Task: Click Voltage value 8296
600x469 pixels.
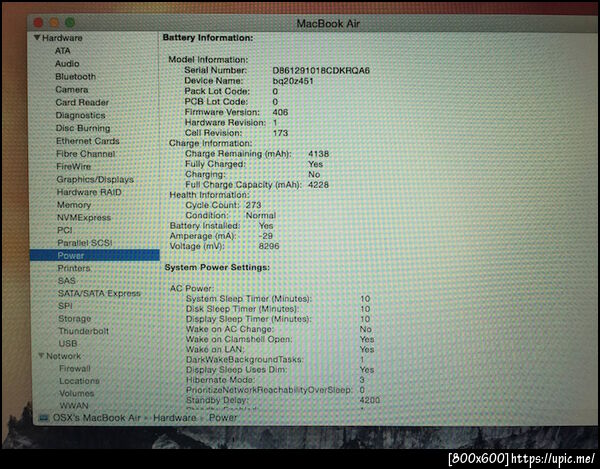Action: click(269, 246)
